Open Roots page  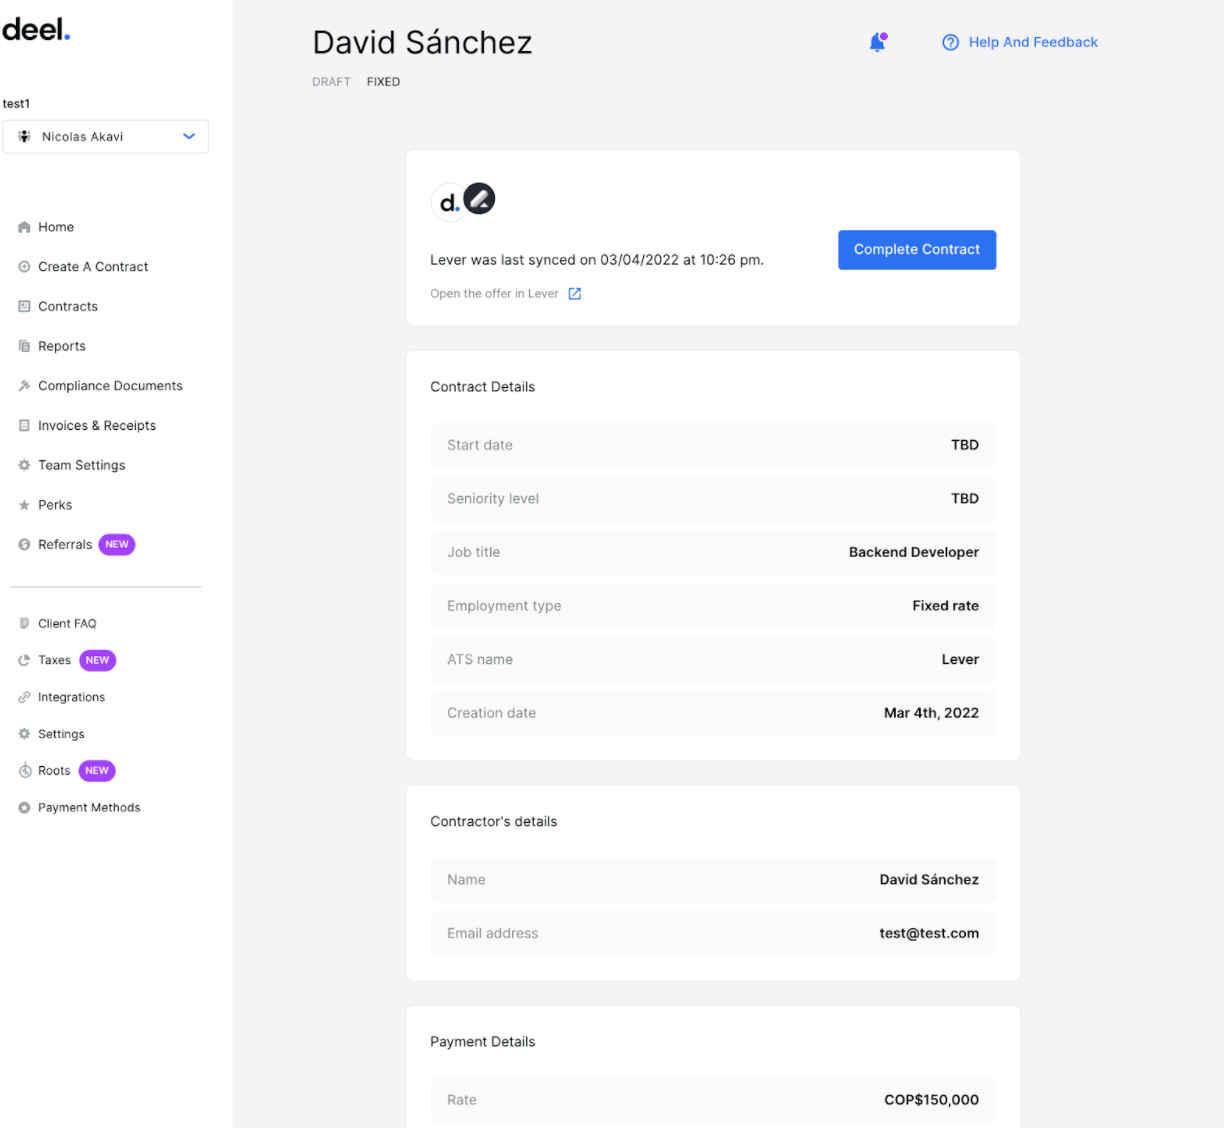click(x=54, y=771)
